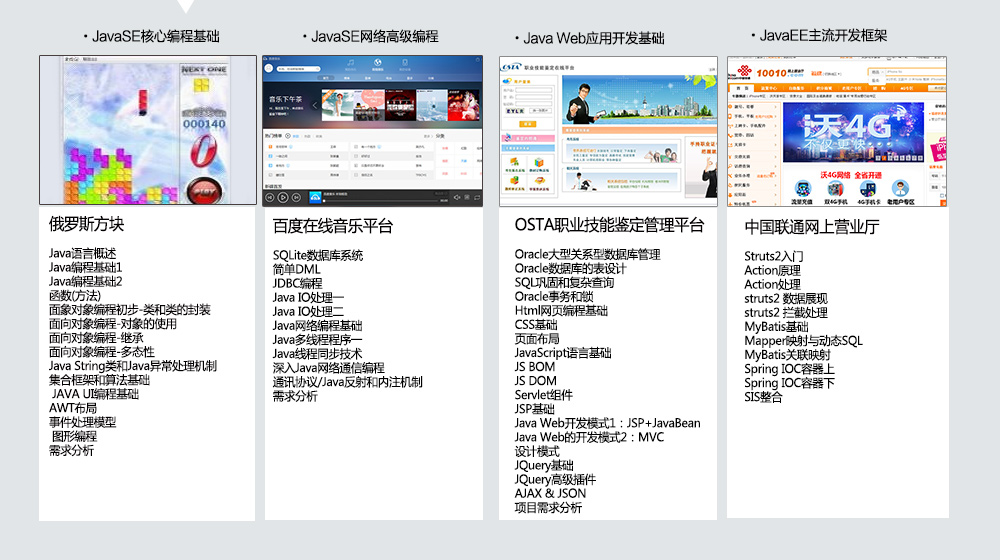
Task: Click the JDBC编程 topic
Action: click(x=298, y=283)
